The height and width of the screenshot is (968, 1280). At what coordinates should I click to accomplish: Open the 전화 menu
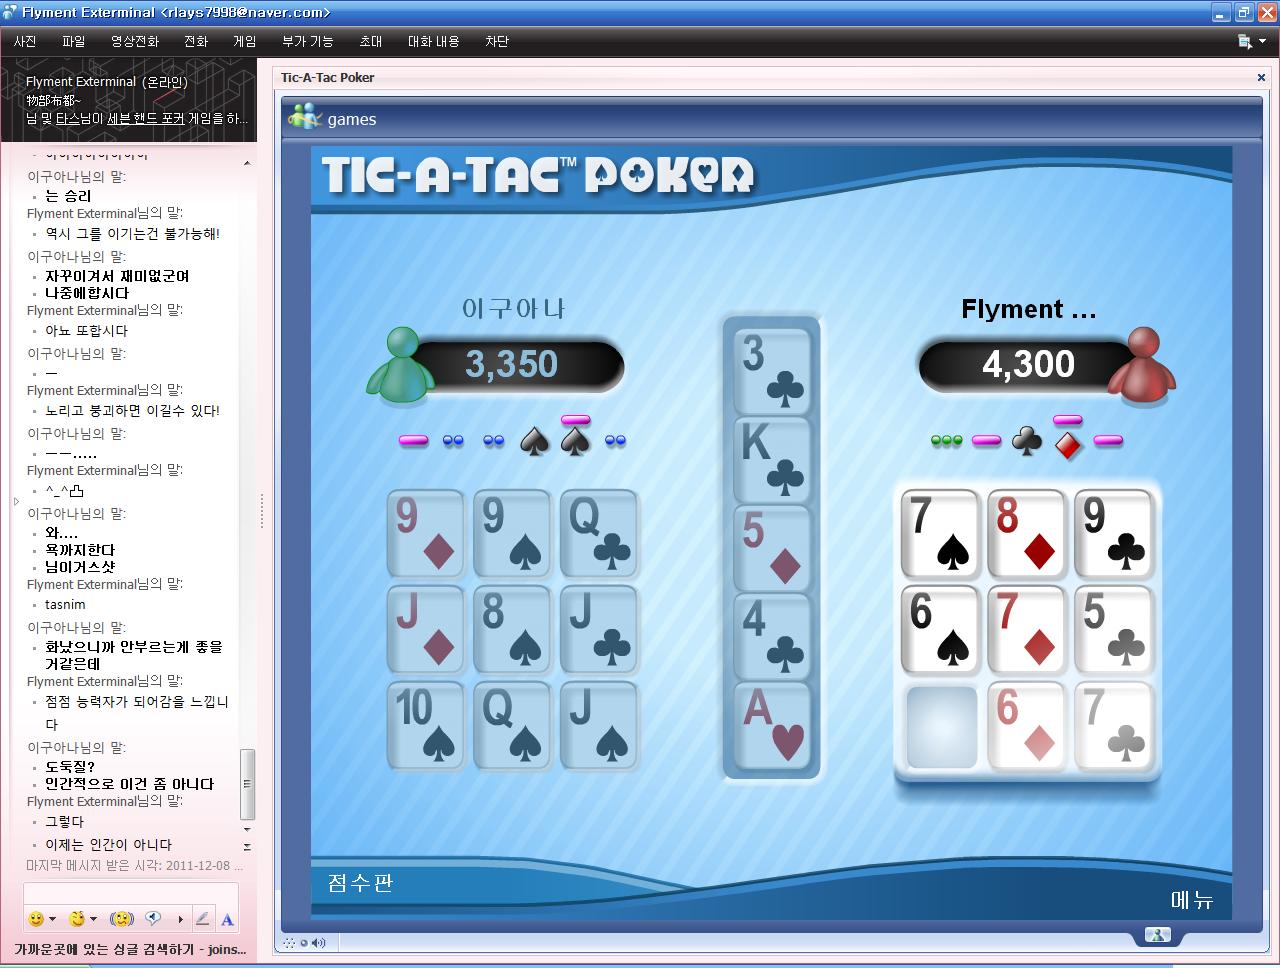(195, 41)
